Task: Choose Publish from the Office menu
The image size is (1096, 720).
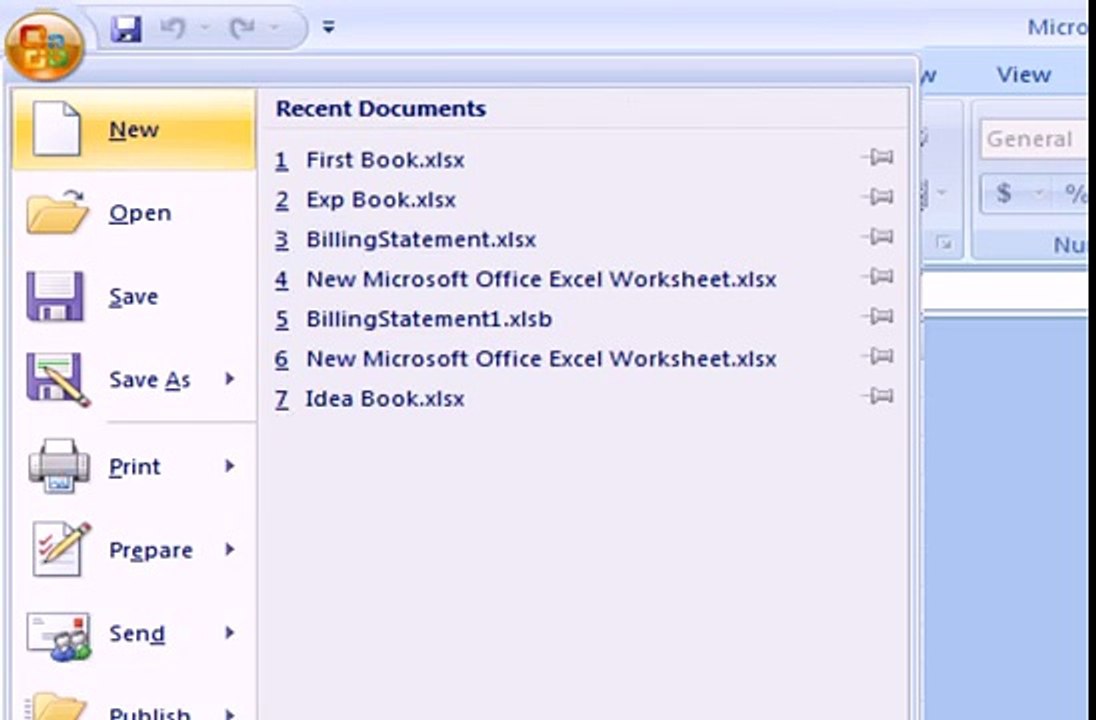Action: click(134, 703)
